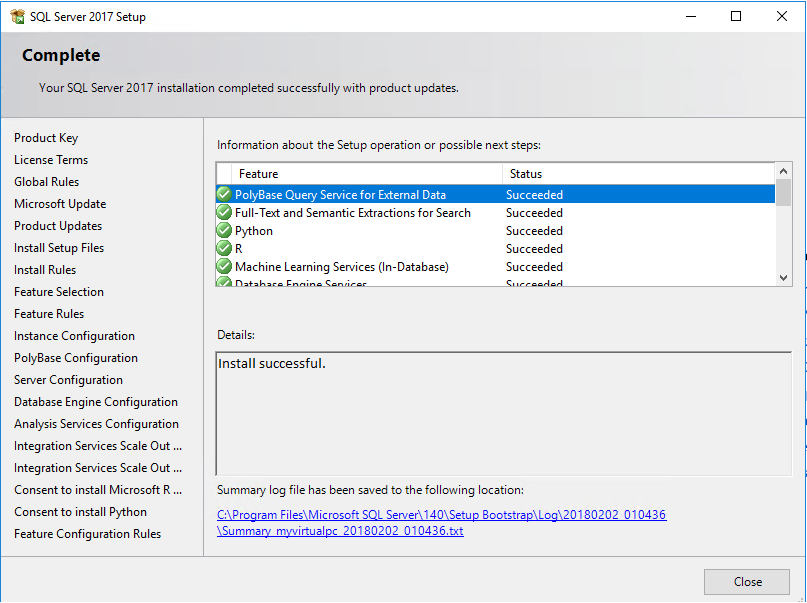
Task: Click green check icon beside Machine Learning Services
Action: pyautogui.click(x=224, y=267)
